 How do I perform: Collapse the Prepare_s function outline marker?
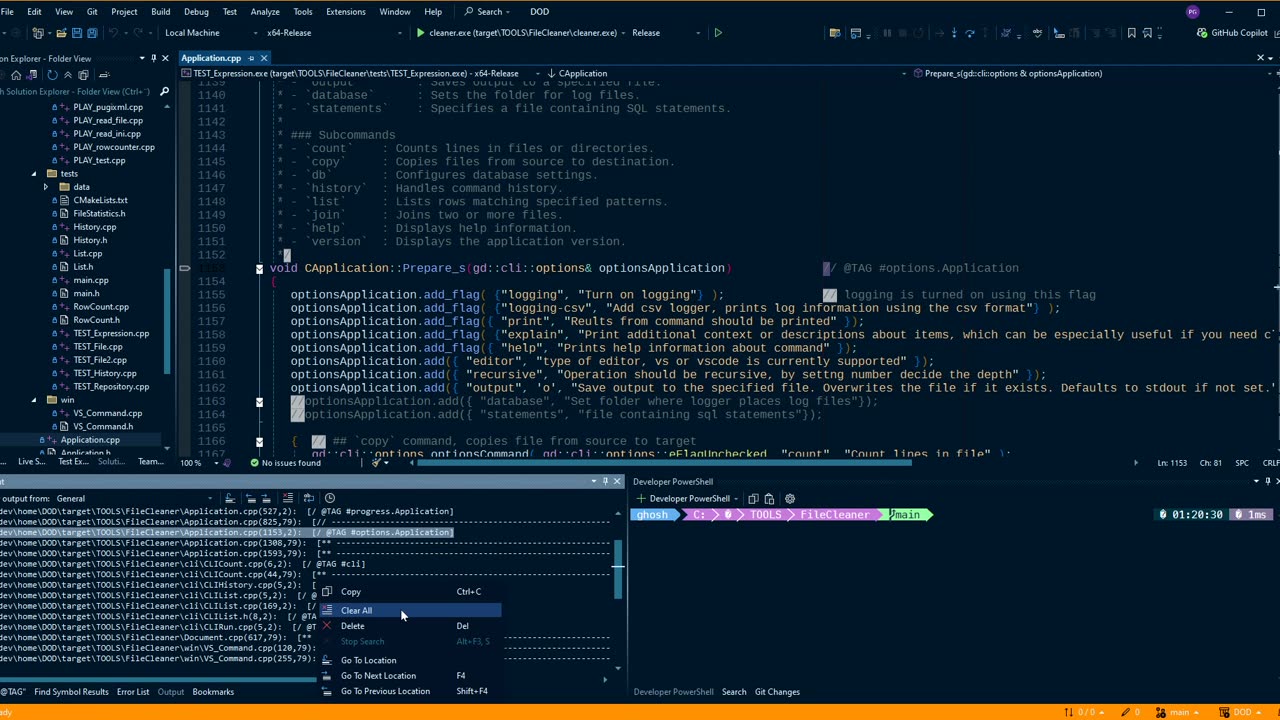259,268
